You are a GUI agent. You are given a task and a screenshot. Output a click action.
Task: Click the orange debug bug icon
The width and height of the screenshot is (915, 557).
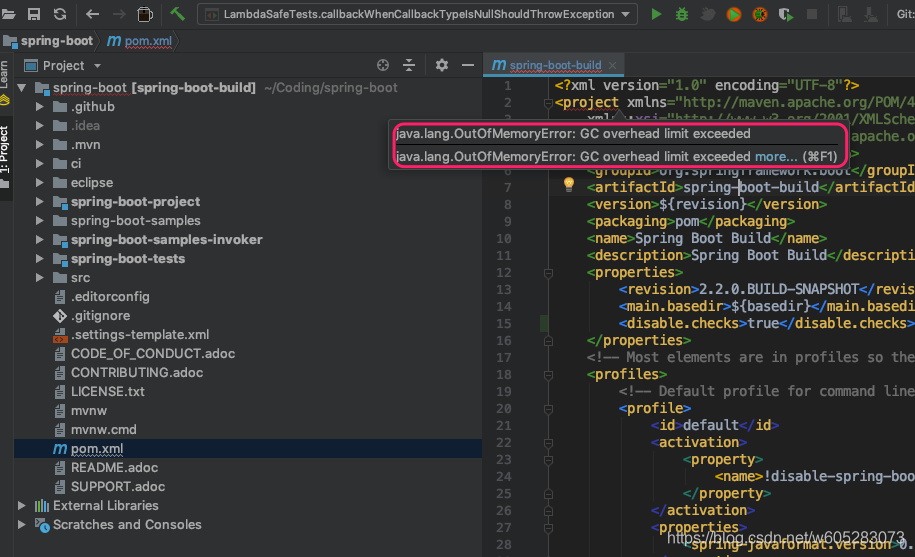click(x=760, y=14)
